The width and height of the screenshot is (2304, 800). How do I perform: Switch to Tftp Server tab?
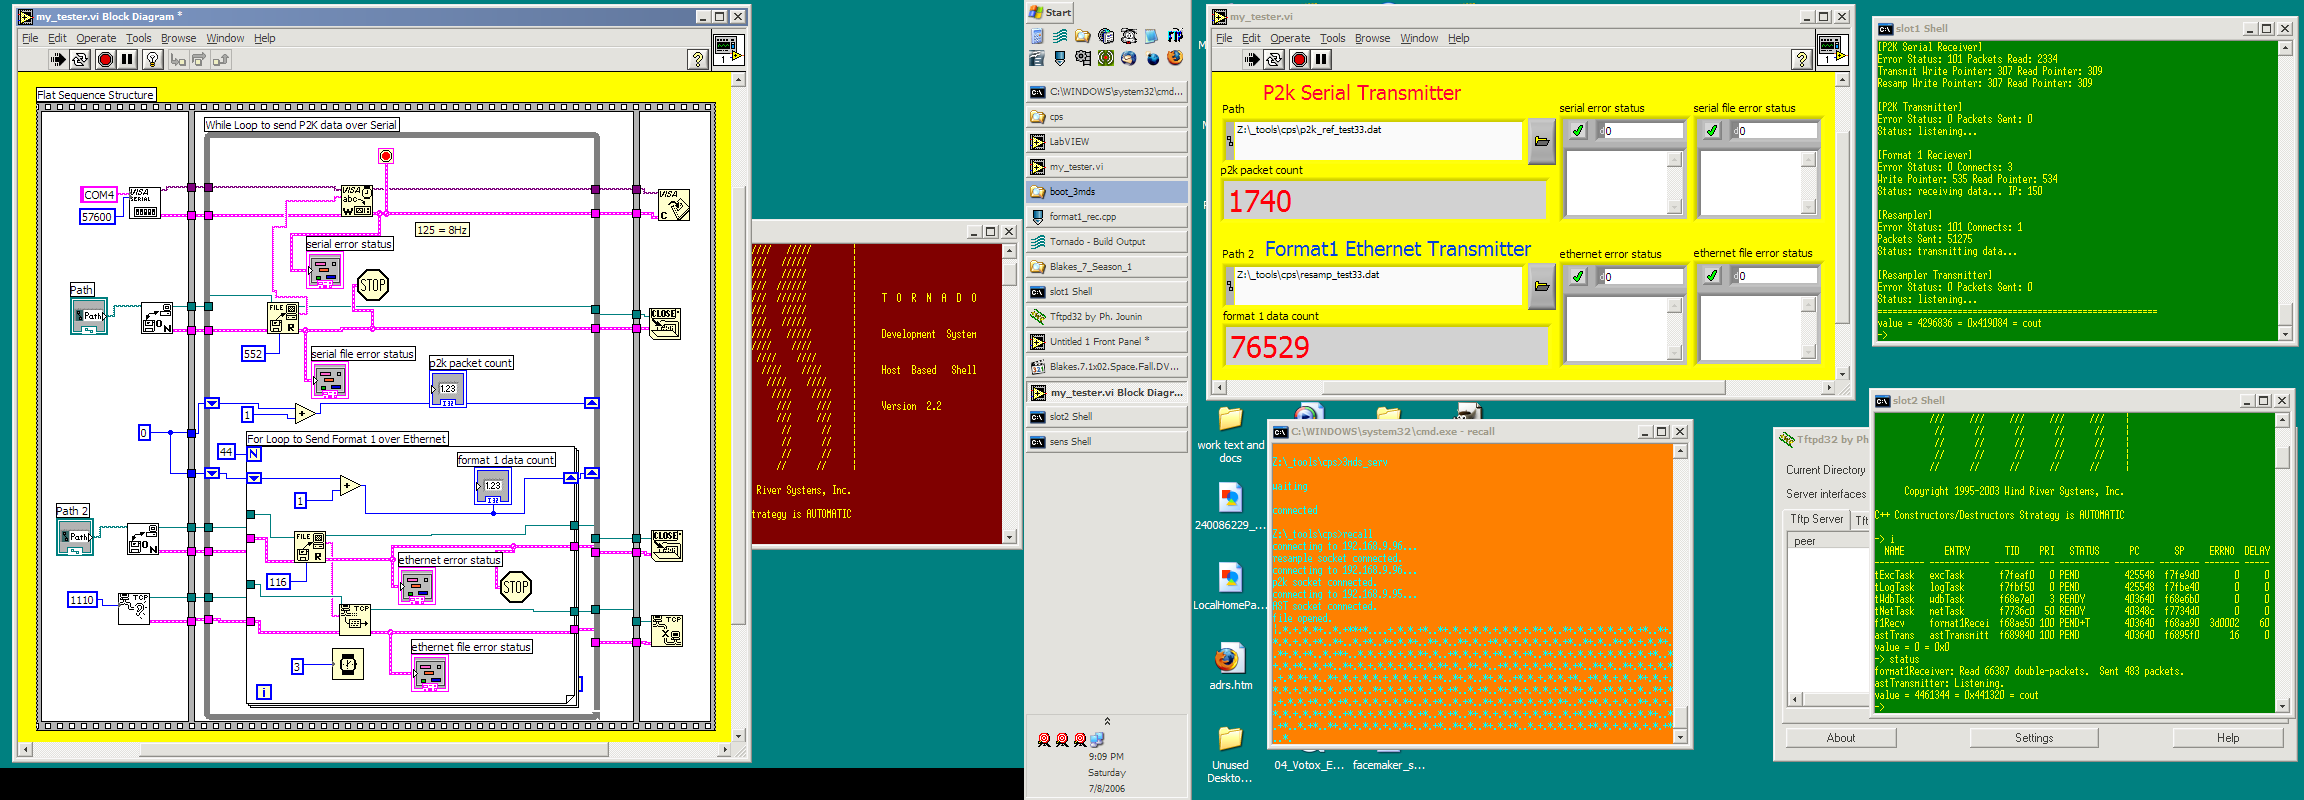tap(1816, 520)
